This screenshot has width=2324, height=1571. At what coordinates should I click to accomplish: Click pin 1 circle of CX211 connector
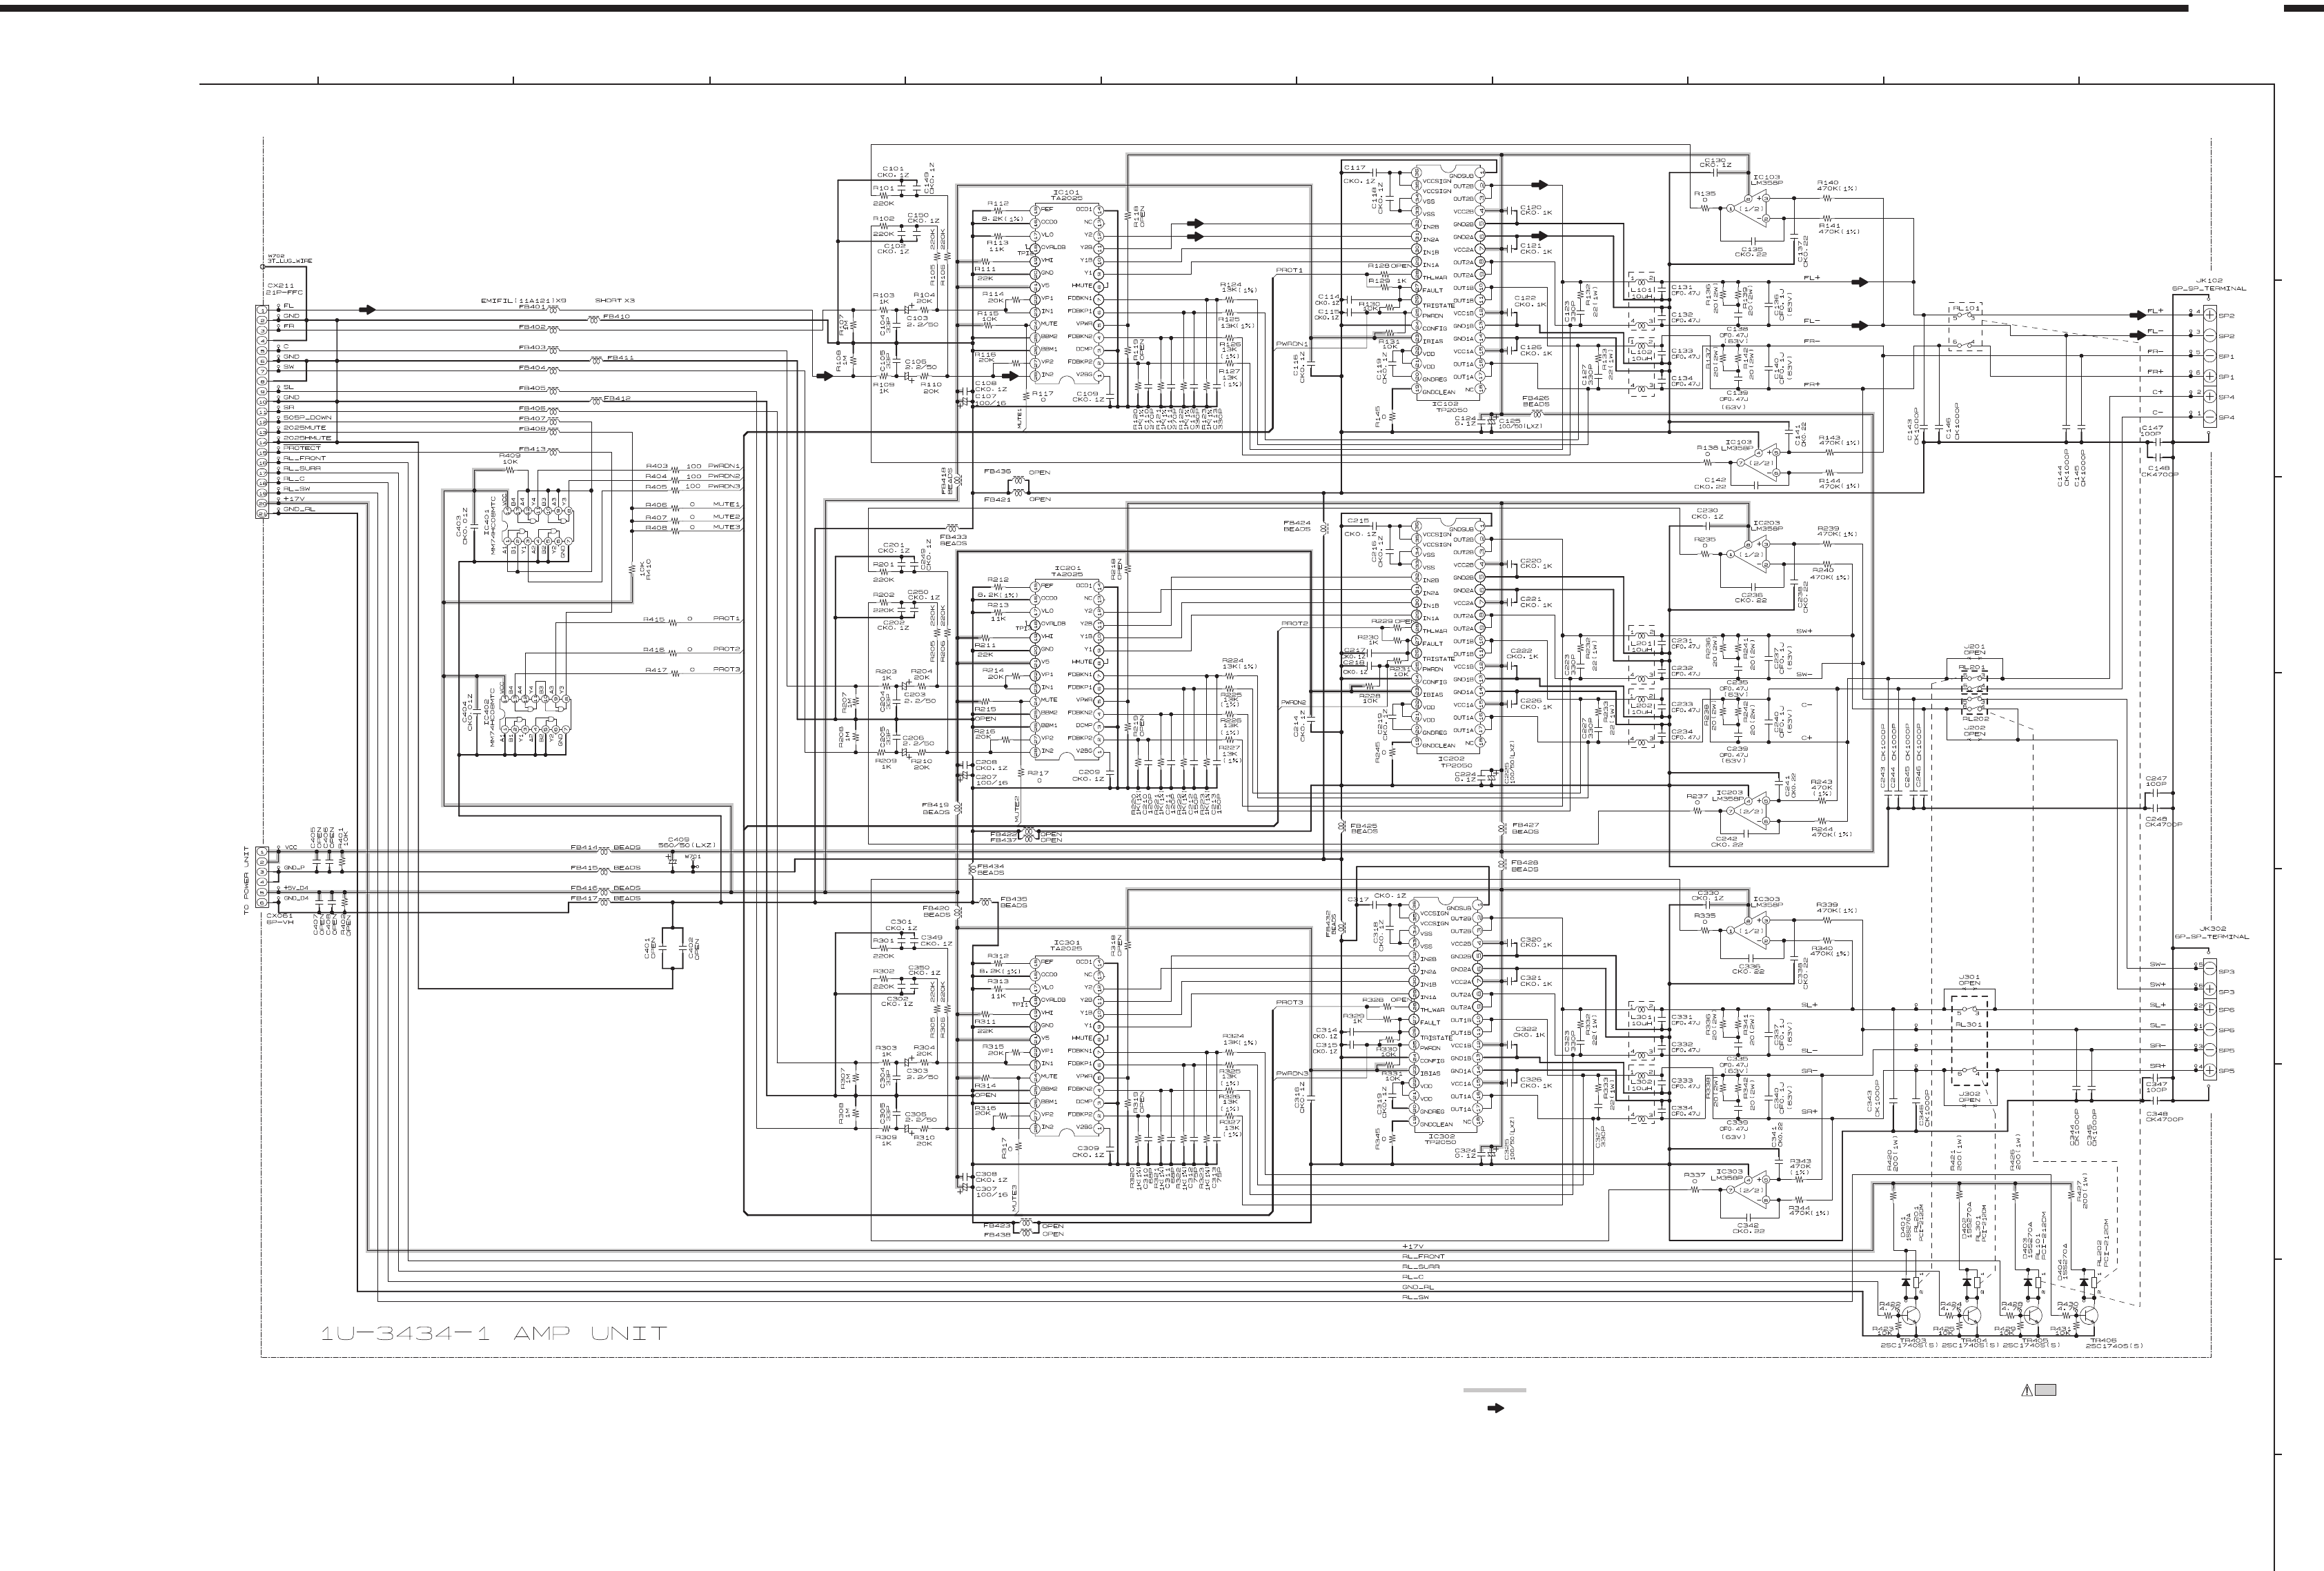point(263,310)
